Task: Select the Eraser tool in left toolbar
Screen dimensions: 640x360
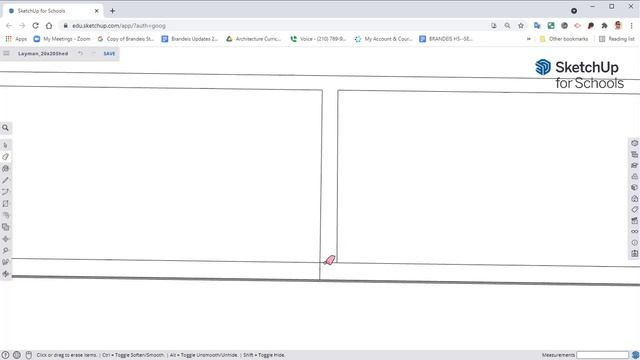Action: (x=5, y=157)
